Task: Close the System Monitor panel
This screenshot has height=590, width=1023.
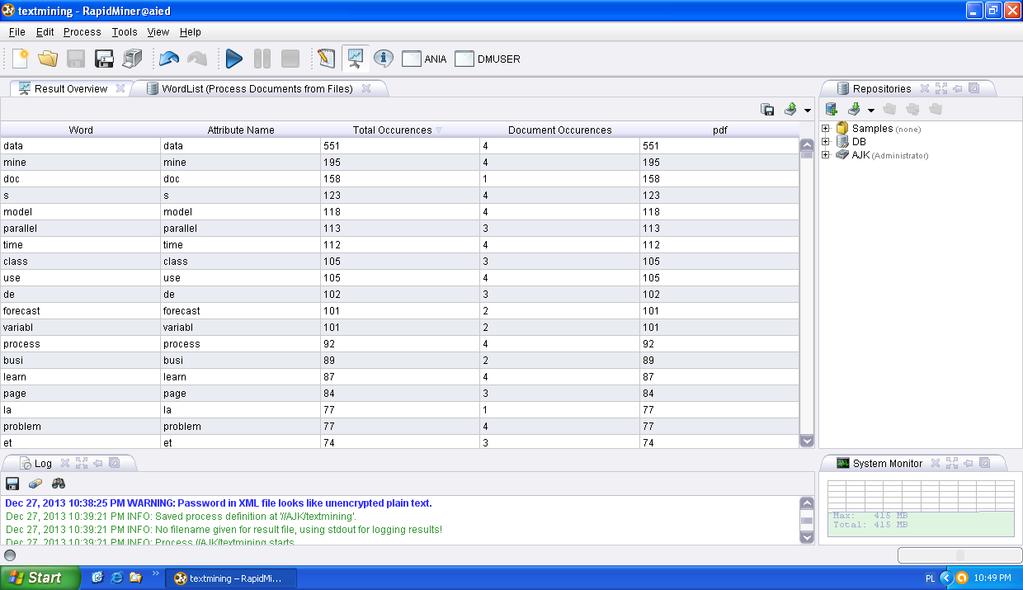Action: [x=936, y=463]
